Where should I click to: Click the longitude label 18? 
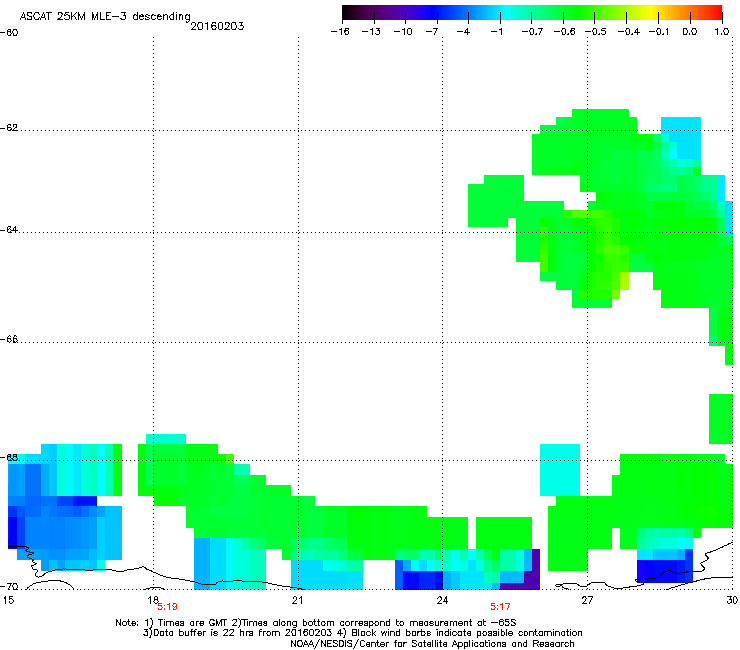[153, 600]
